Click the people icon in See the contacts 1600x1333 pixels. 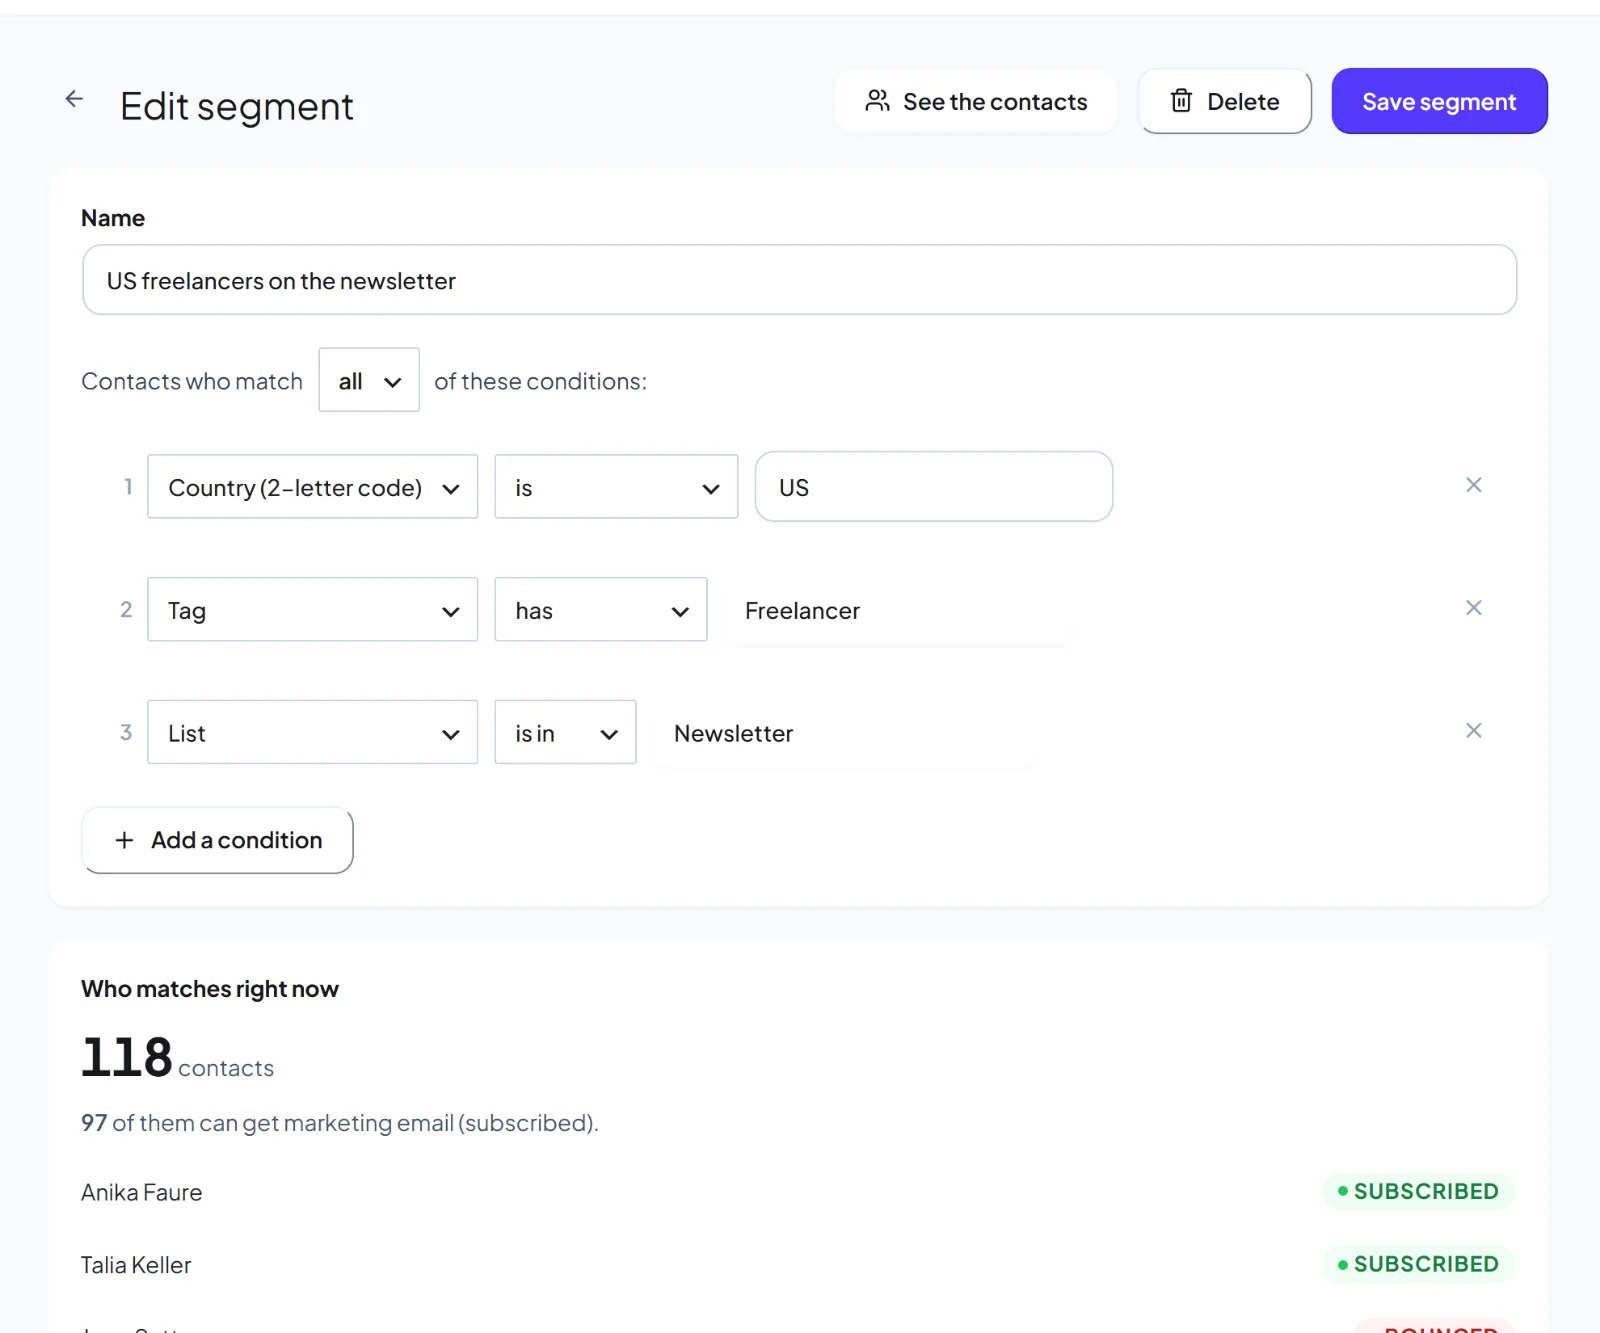coord(877,101)
